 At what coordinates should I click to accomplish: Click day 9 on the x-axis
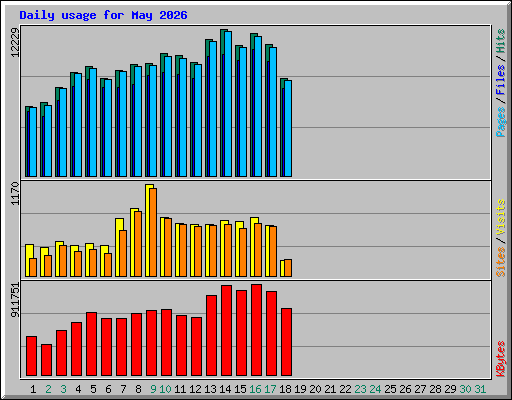pos(153,389)
